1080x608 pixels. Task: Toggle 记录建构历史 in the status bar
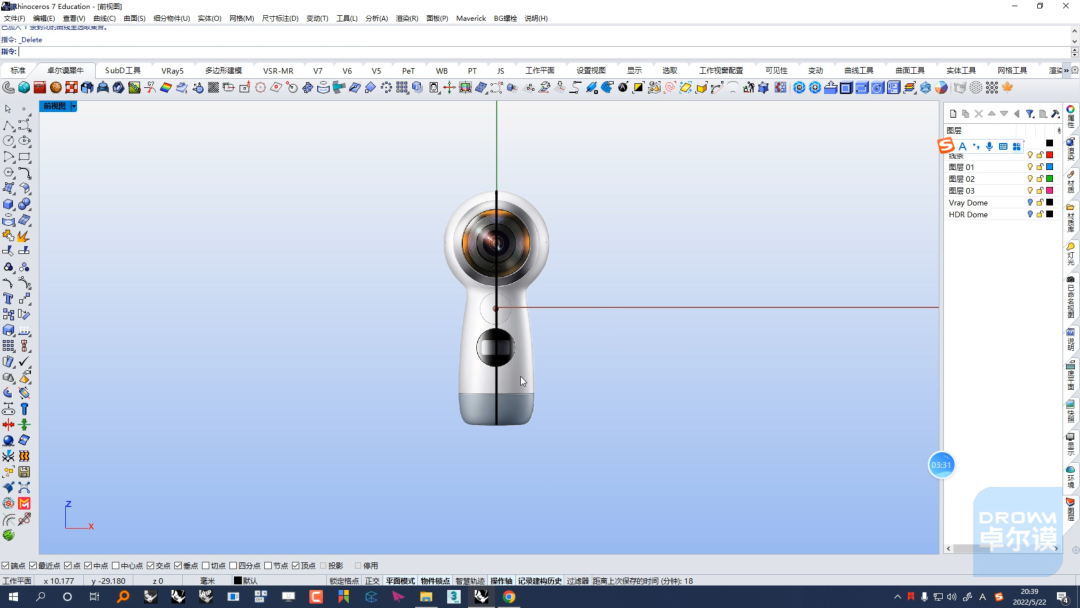click(539, 581)
